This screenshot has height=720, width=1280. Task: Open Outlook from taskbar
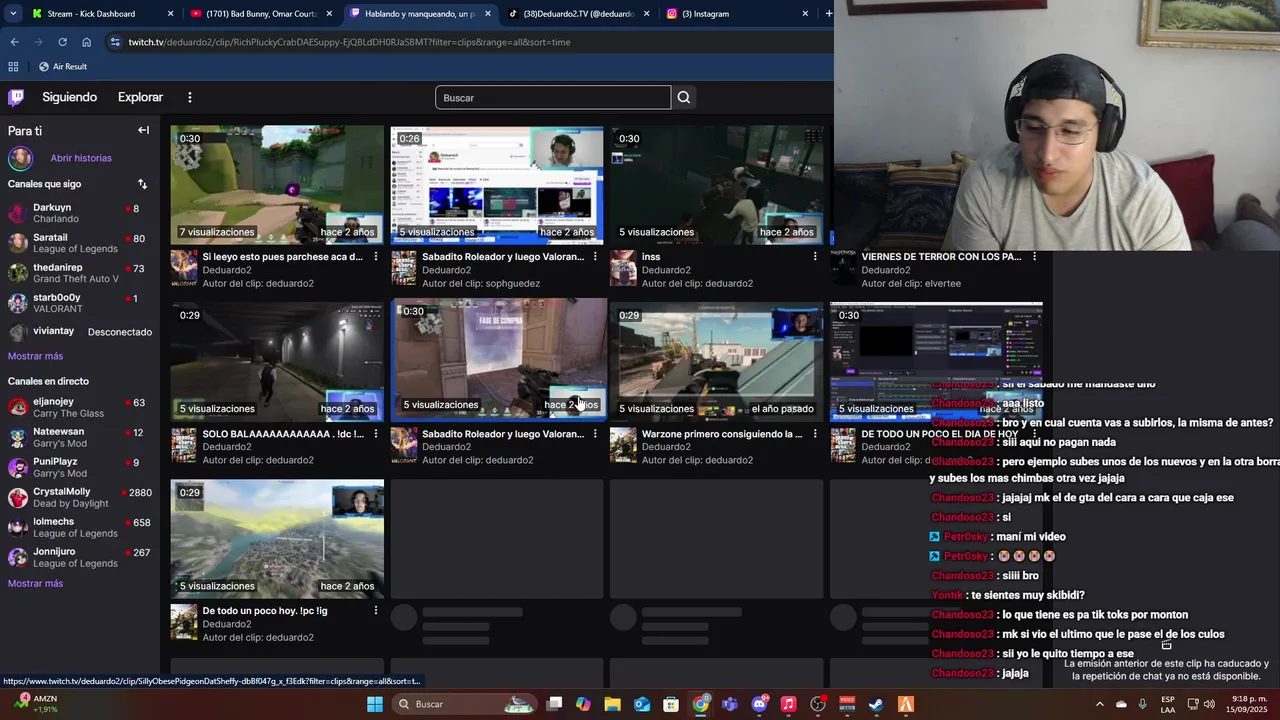point(642,704)
